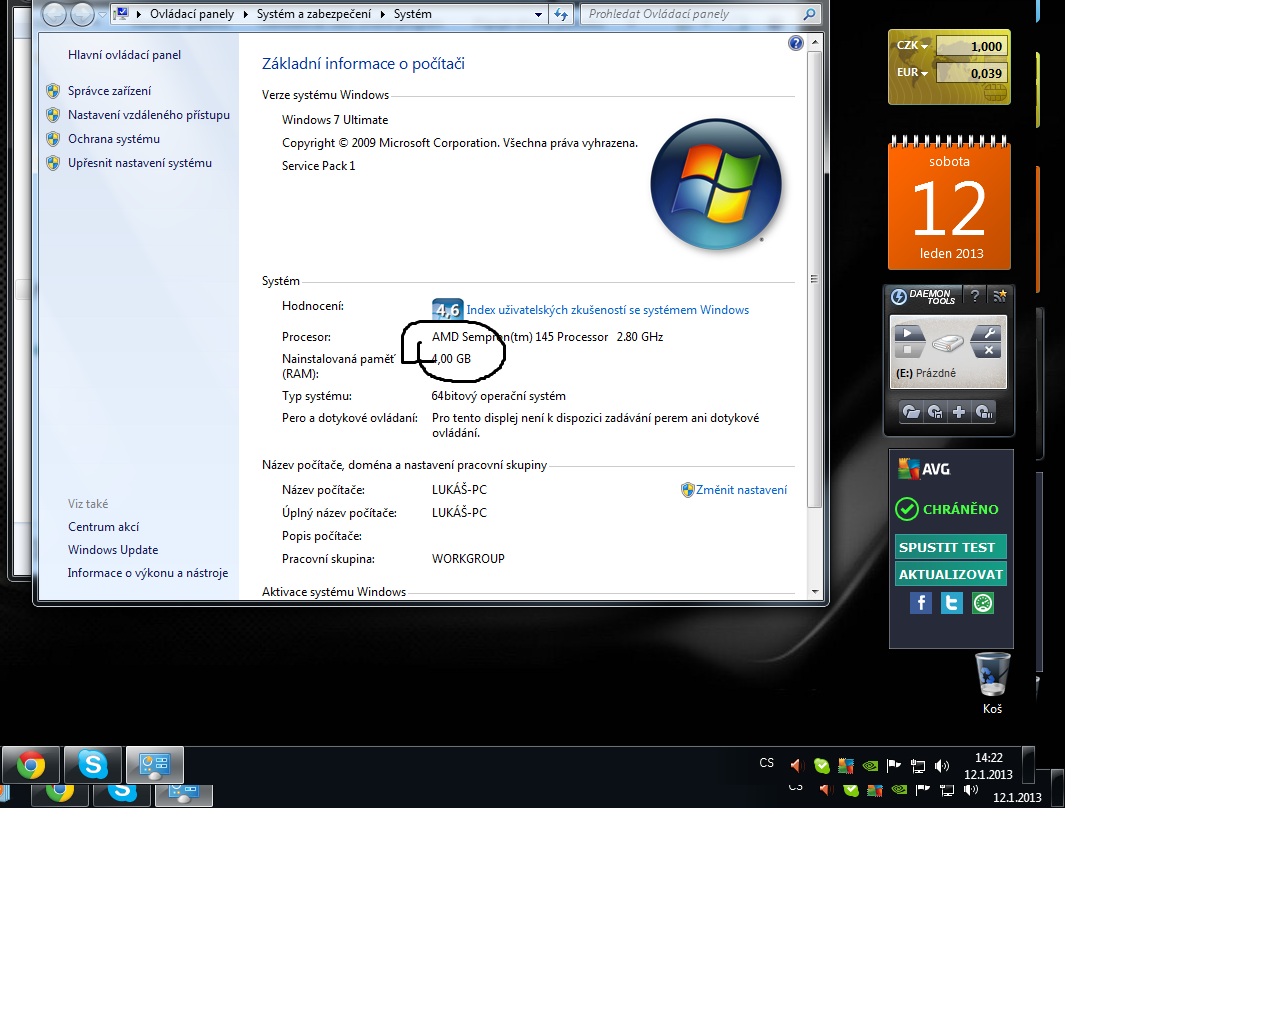Screen dimensions: 1280x1024
Task: Start scan with SPUSTIT TEST button
Action: point(951,547)
